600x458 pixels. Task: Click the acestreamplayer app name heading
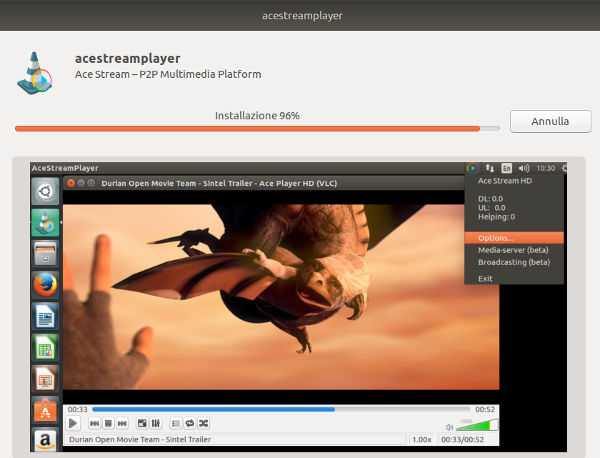click(x=127, y=59)
